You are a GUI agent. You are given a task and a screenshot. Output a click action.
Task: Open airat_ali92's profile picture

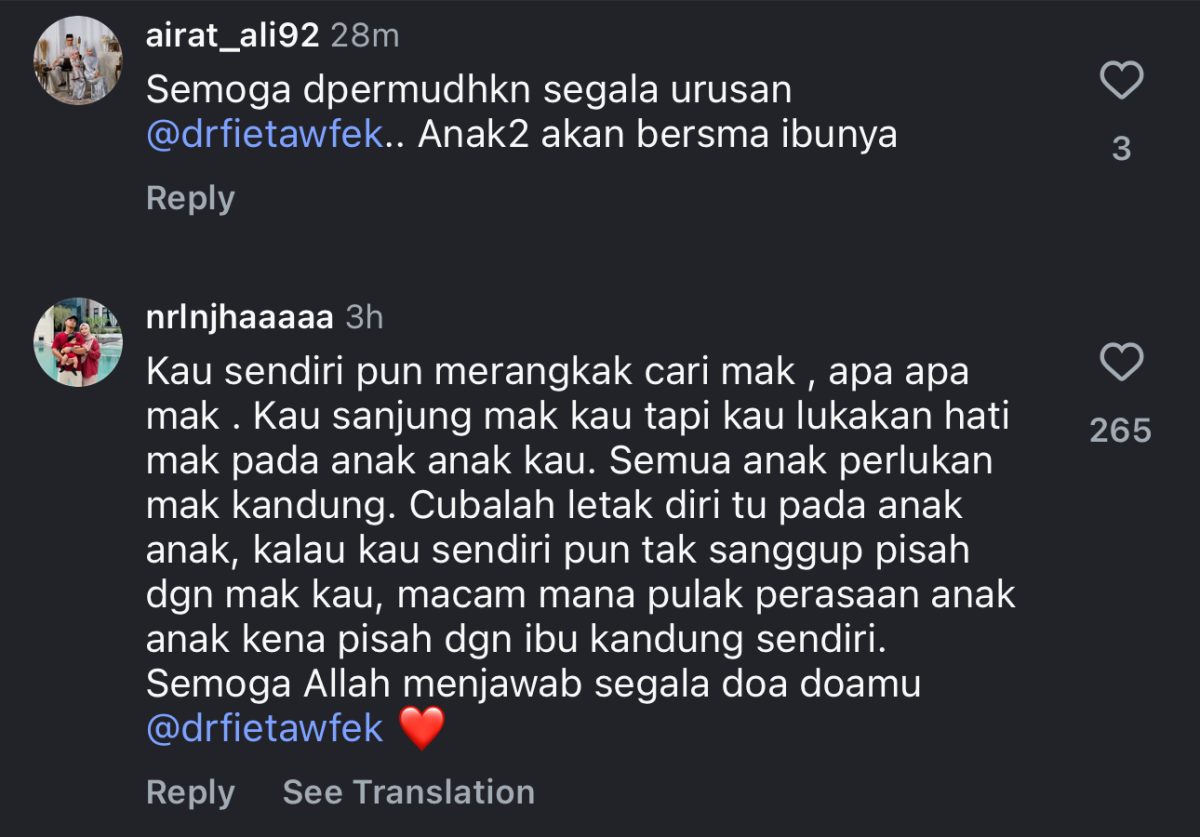[77, 61]
